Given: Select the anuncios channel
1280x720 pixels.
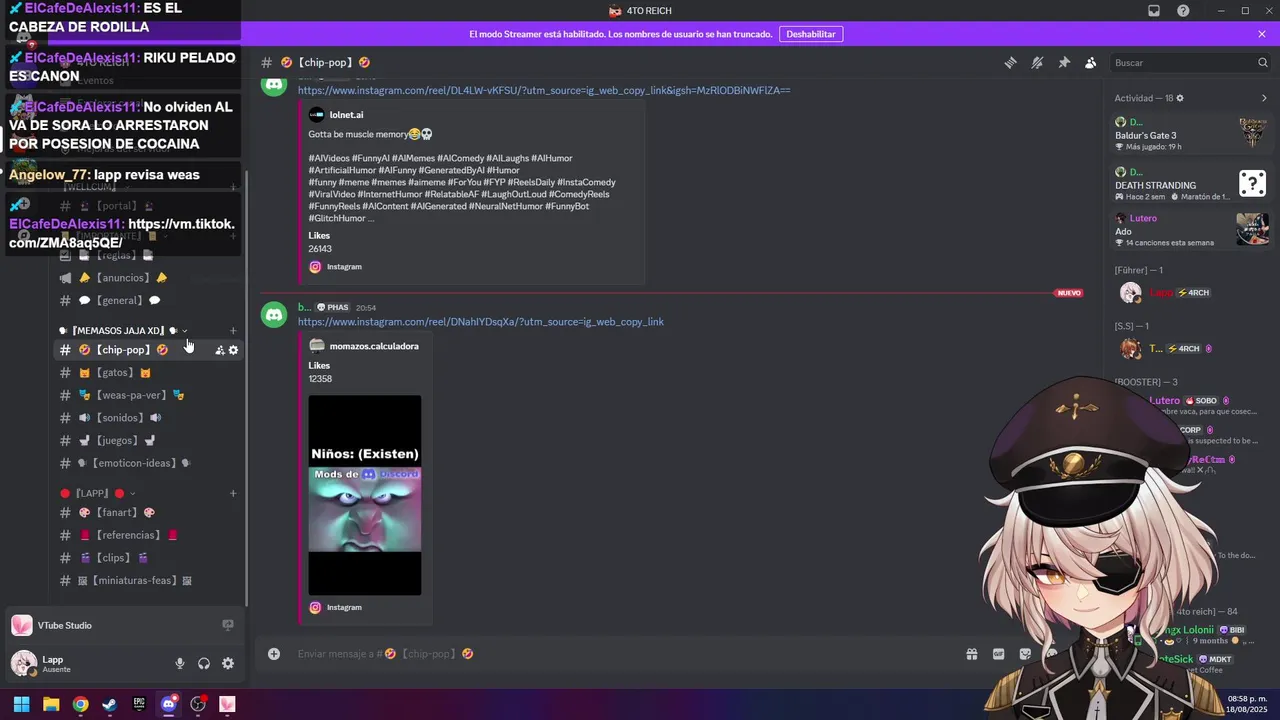Looking at the screenshot, I should pos(148,278).
